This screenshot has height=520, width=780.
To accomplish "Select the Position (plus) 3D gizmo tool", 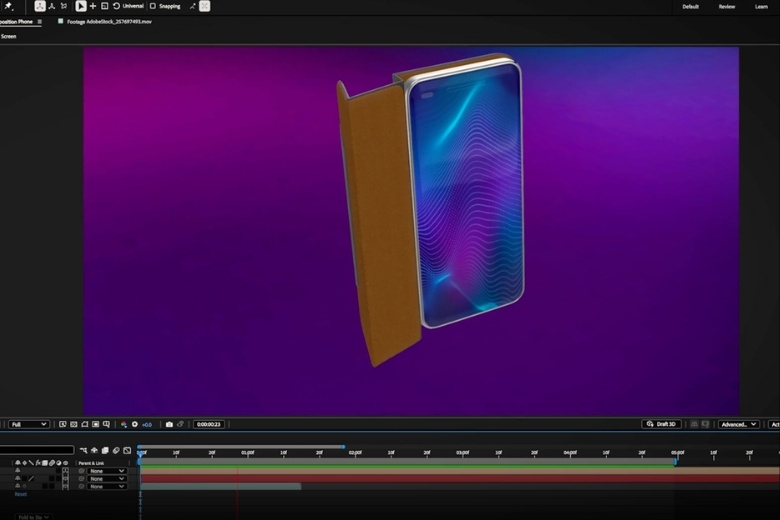I will [x=93, y=6].
